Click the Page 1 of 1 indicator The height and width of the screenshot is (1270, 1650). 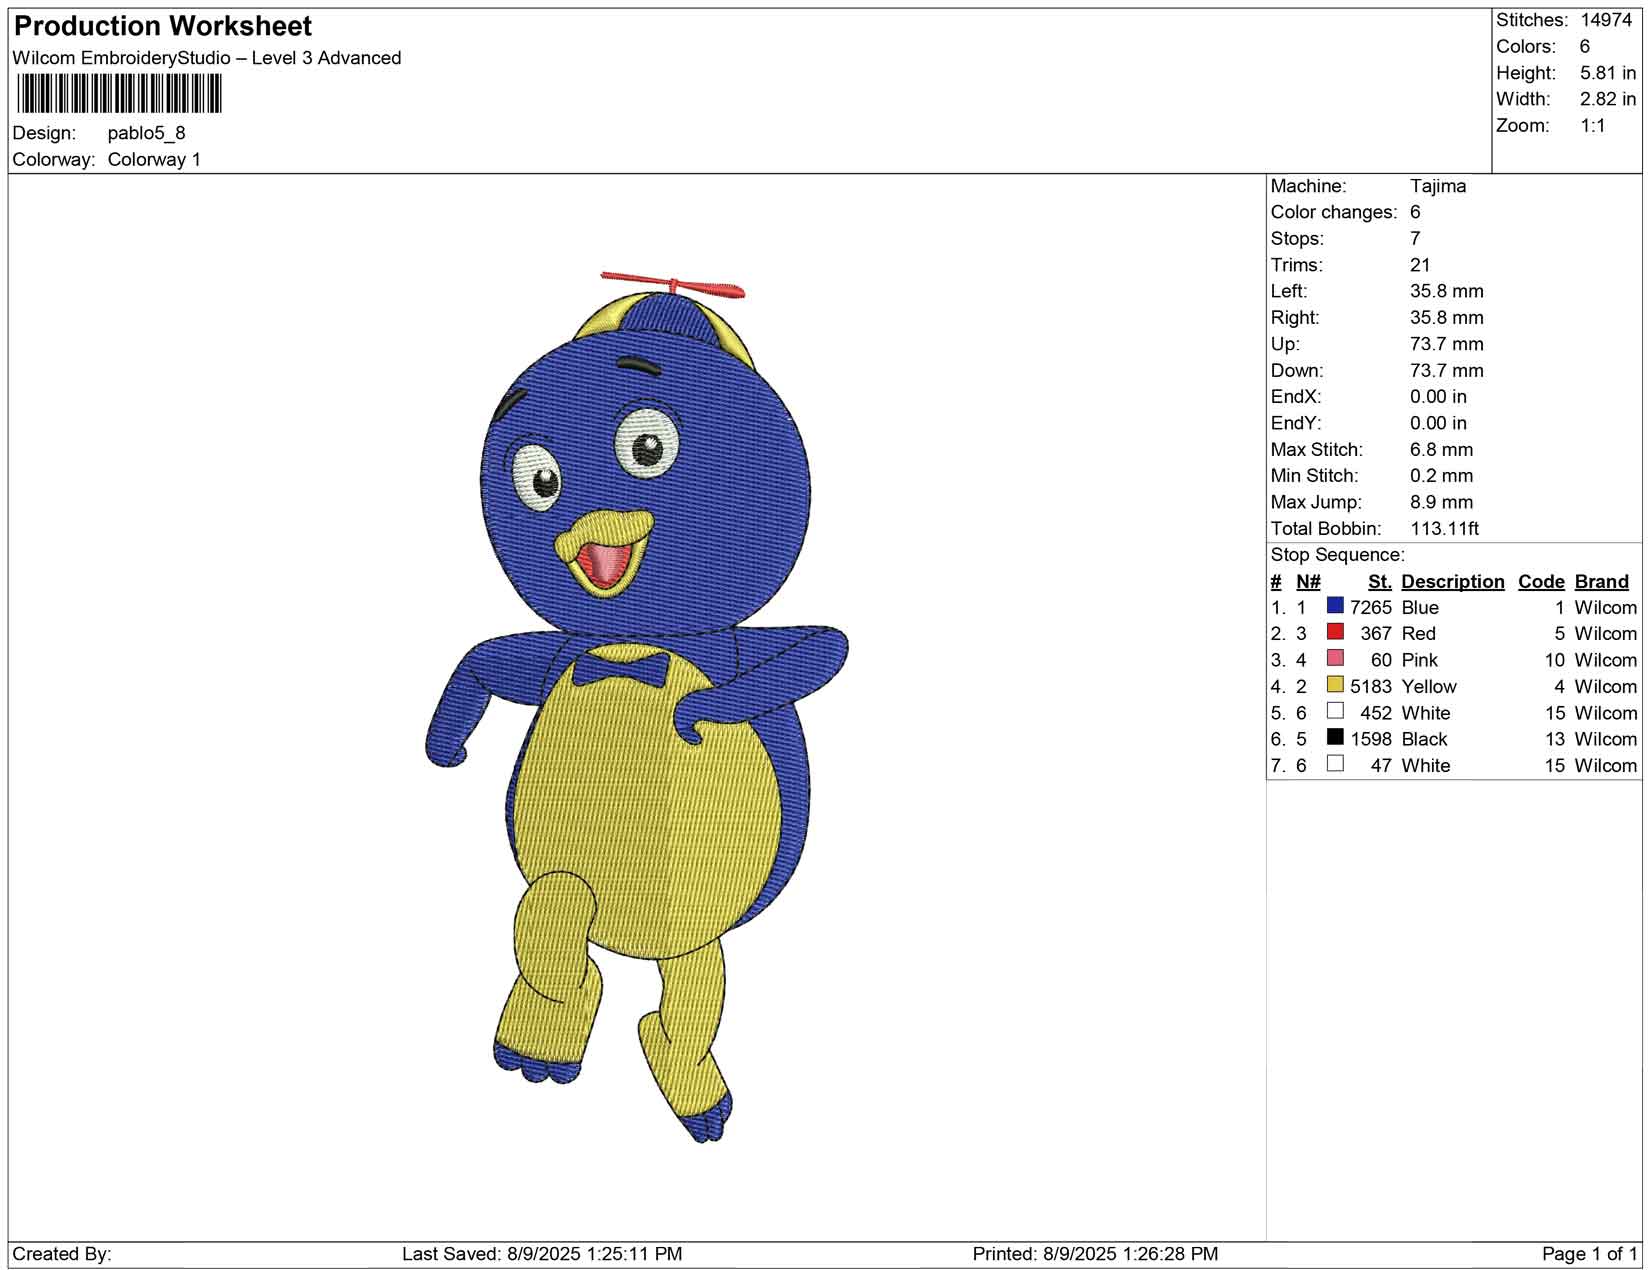pos(1589,1254)
